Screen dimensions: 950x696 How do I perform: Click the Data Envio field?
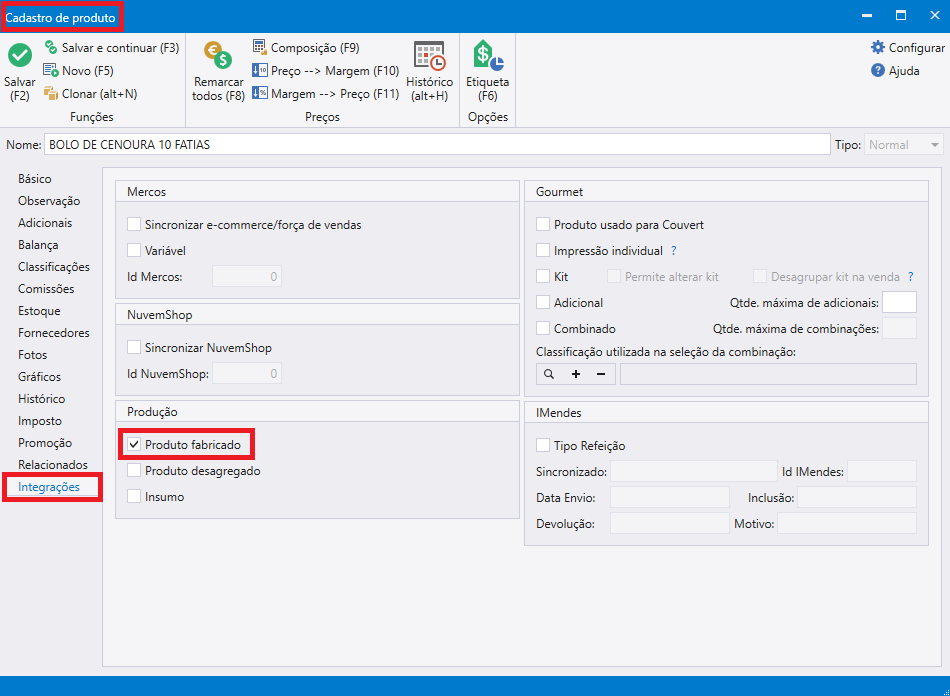click(670, 498)
